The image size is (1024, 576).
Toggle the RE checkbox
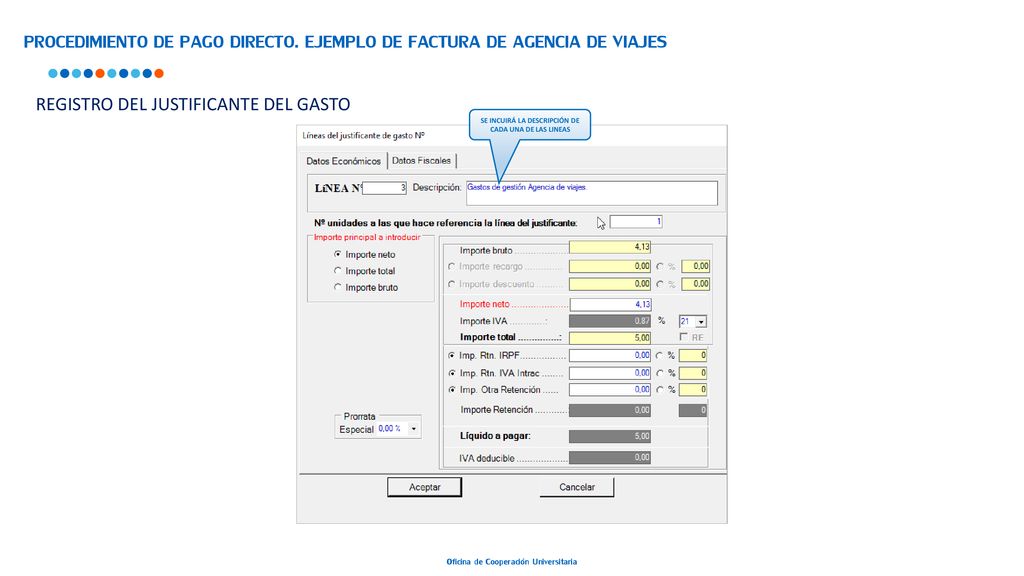click(x=684, y=337)
